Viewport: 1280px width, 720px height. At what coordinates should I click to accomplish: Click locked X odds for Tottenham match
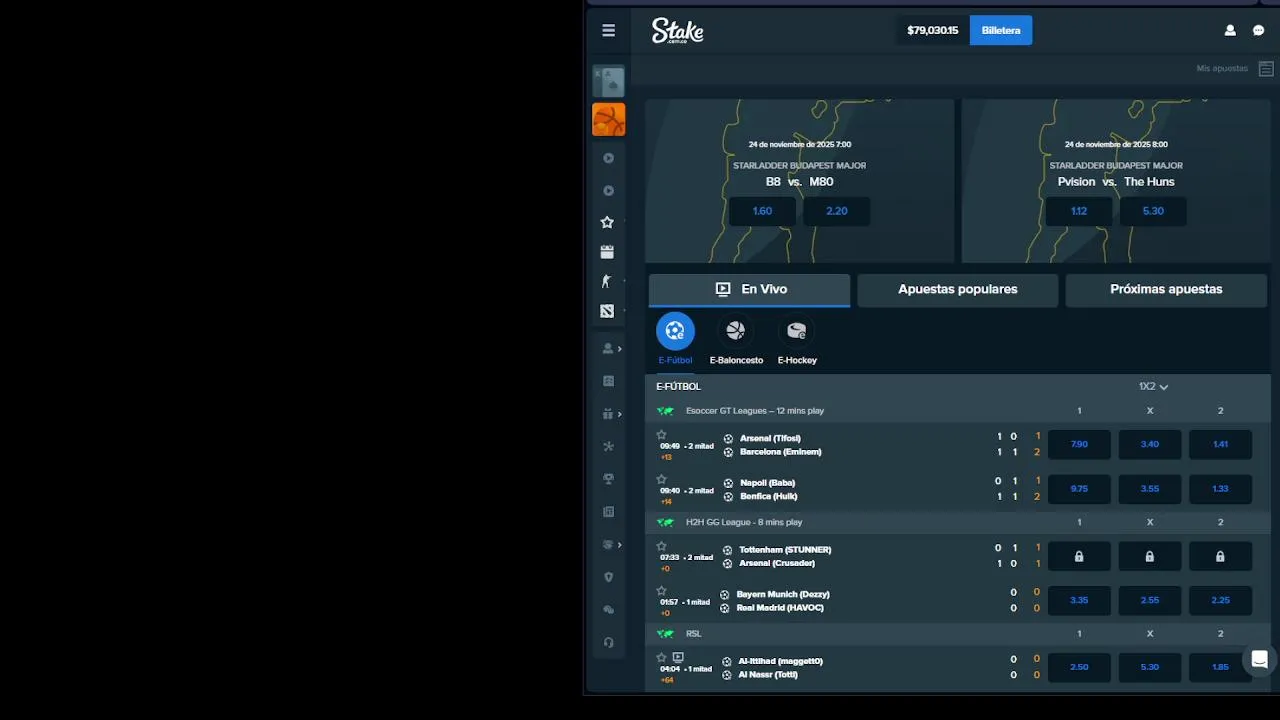[1150, 556]
